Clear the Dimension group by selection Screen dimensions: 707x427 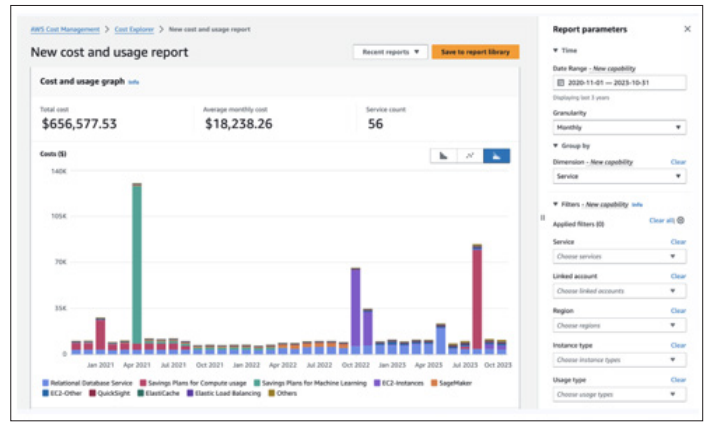pos(678,162)
